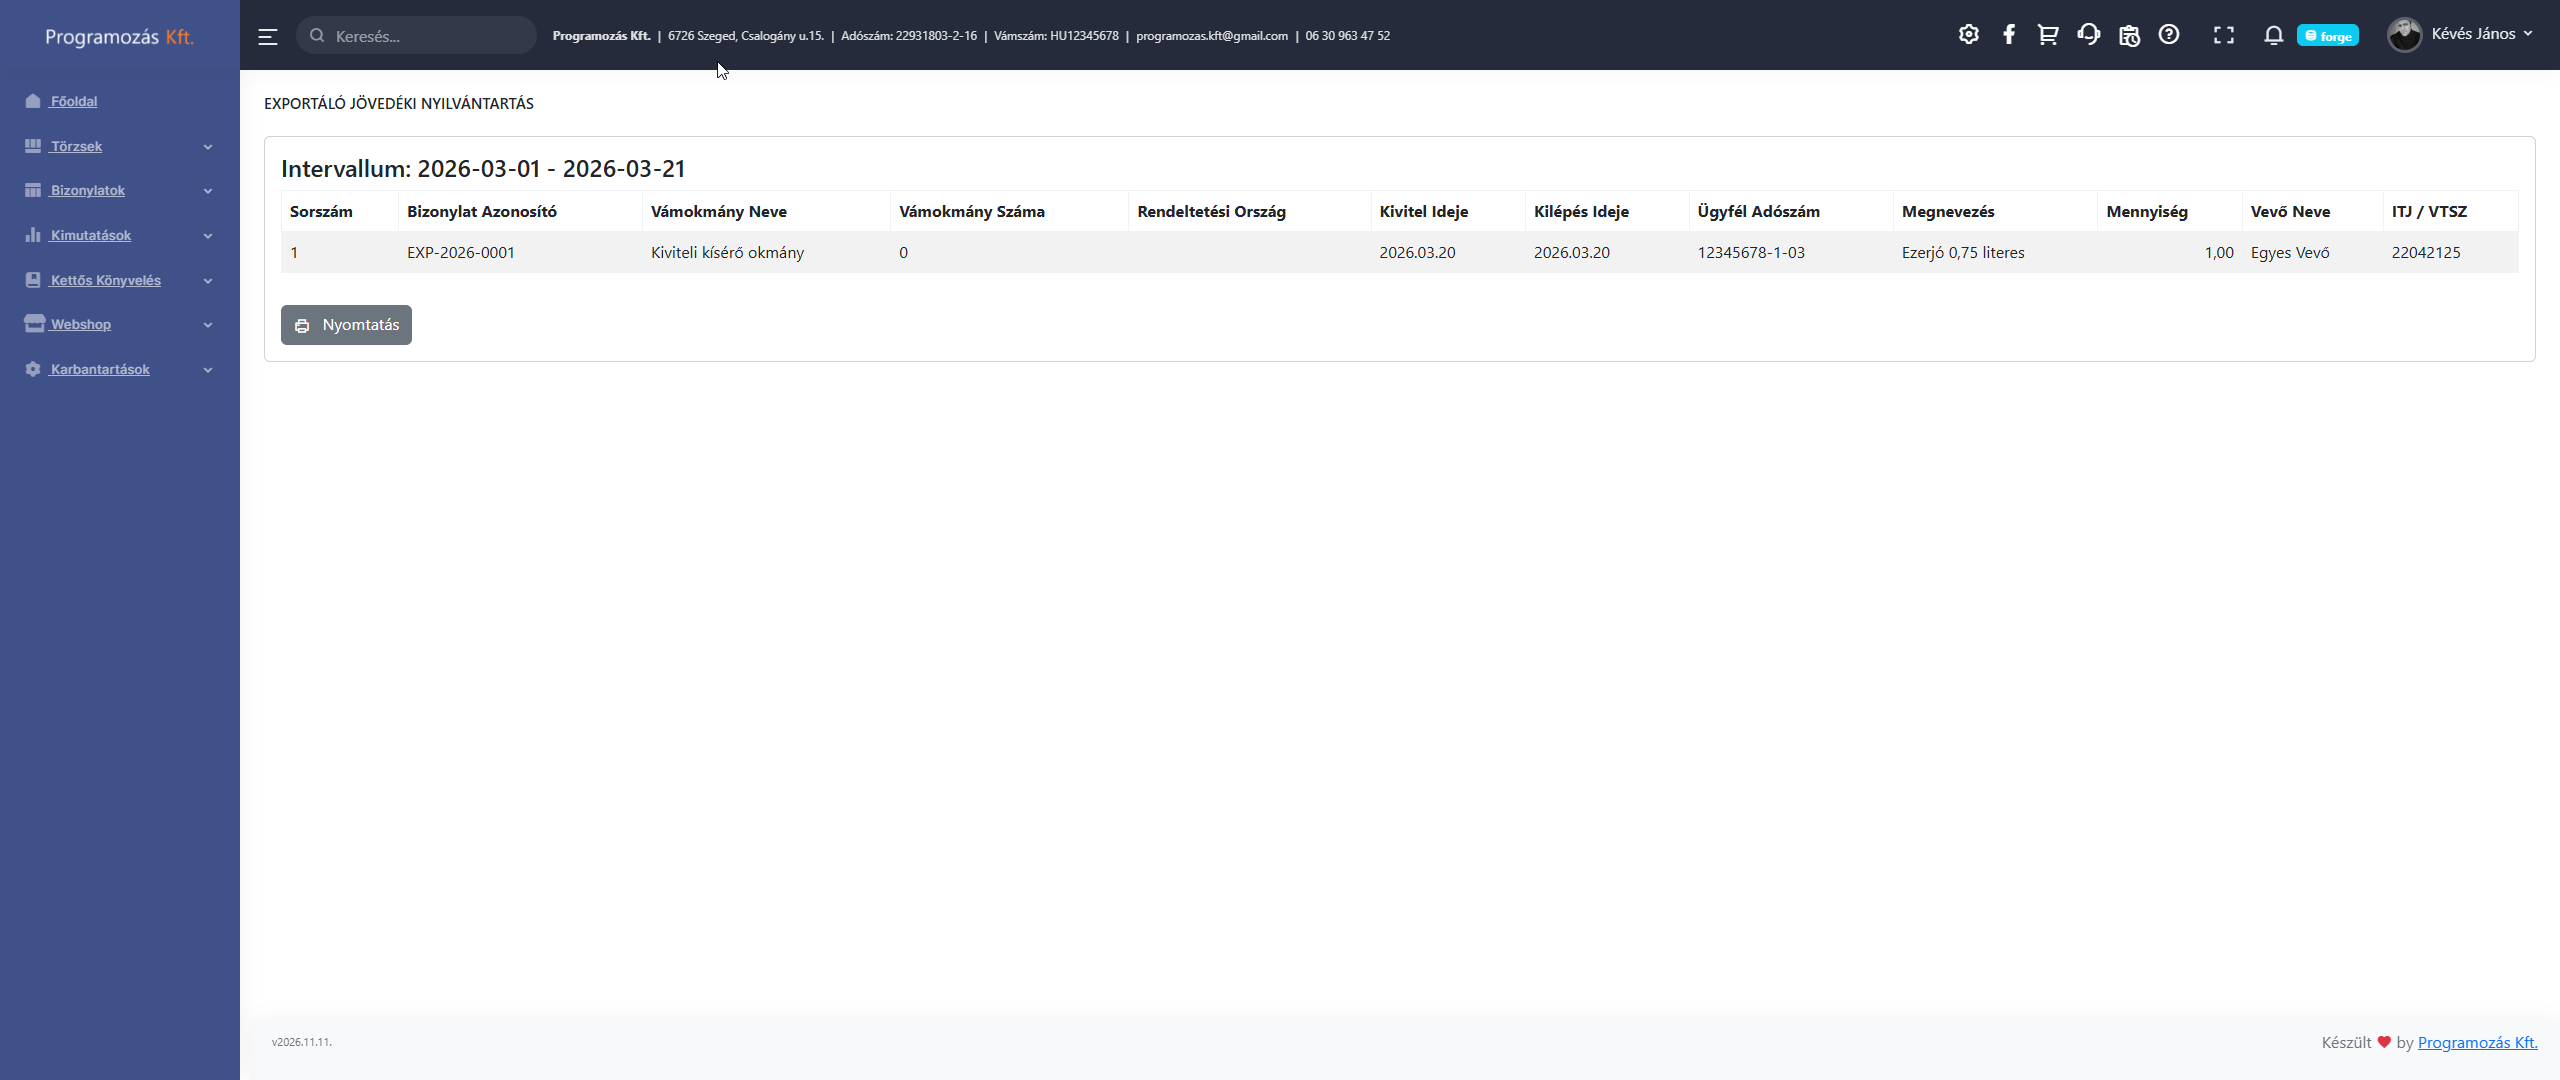Toggle fullscreen mode icon
Image resolution: width=2560 pixels, height=1080 pixels.
2223,35
